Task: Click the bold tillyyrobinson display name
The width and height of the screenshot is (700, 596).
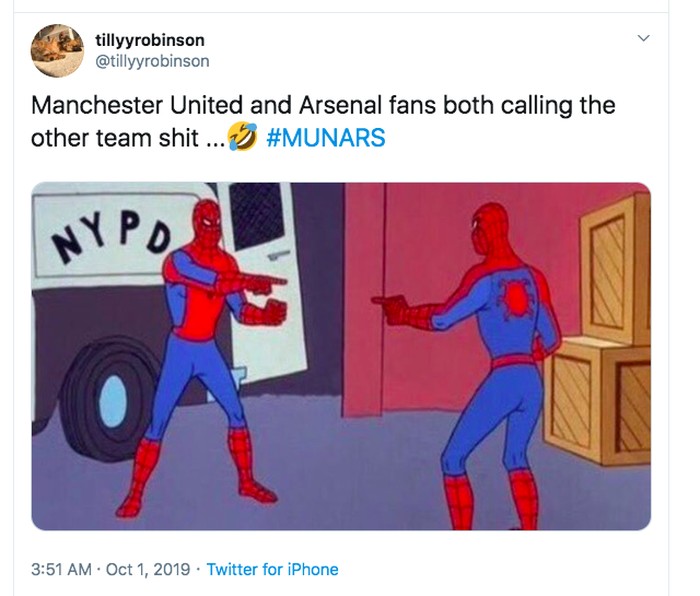Action: pyautogui.click(x=155, y=40)
